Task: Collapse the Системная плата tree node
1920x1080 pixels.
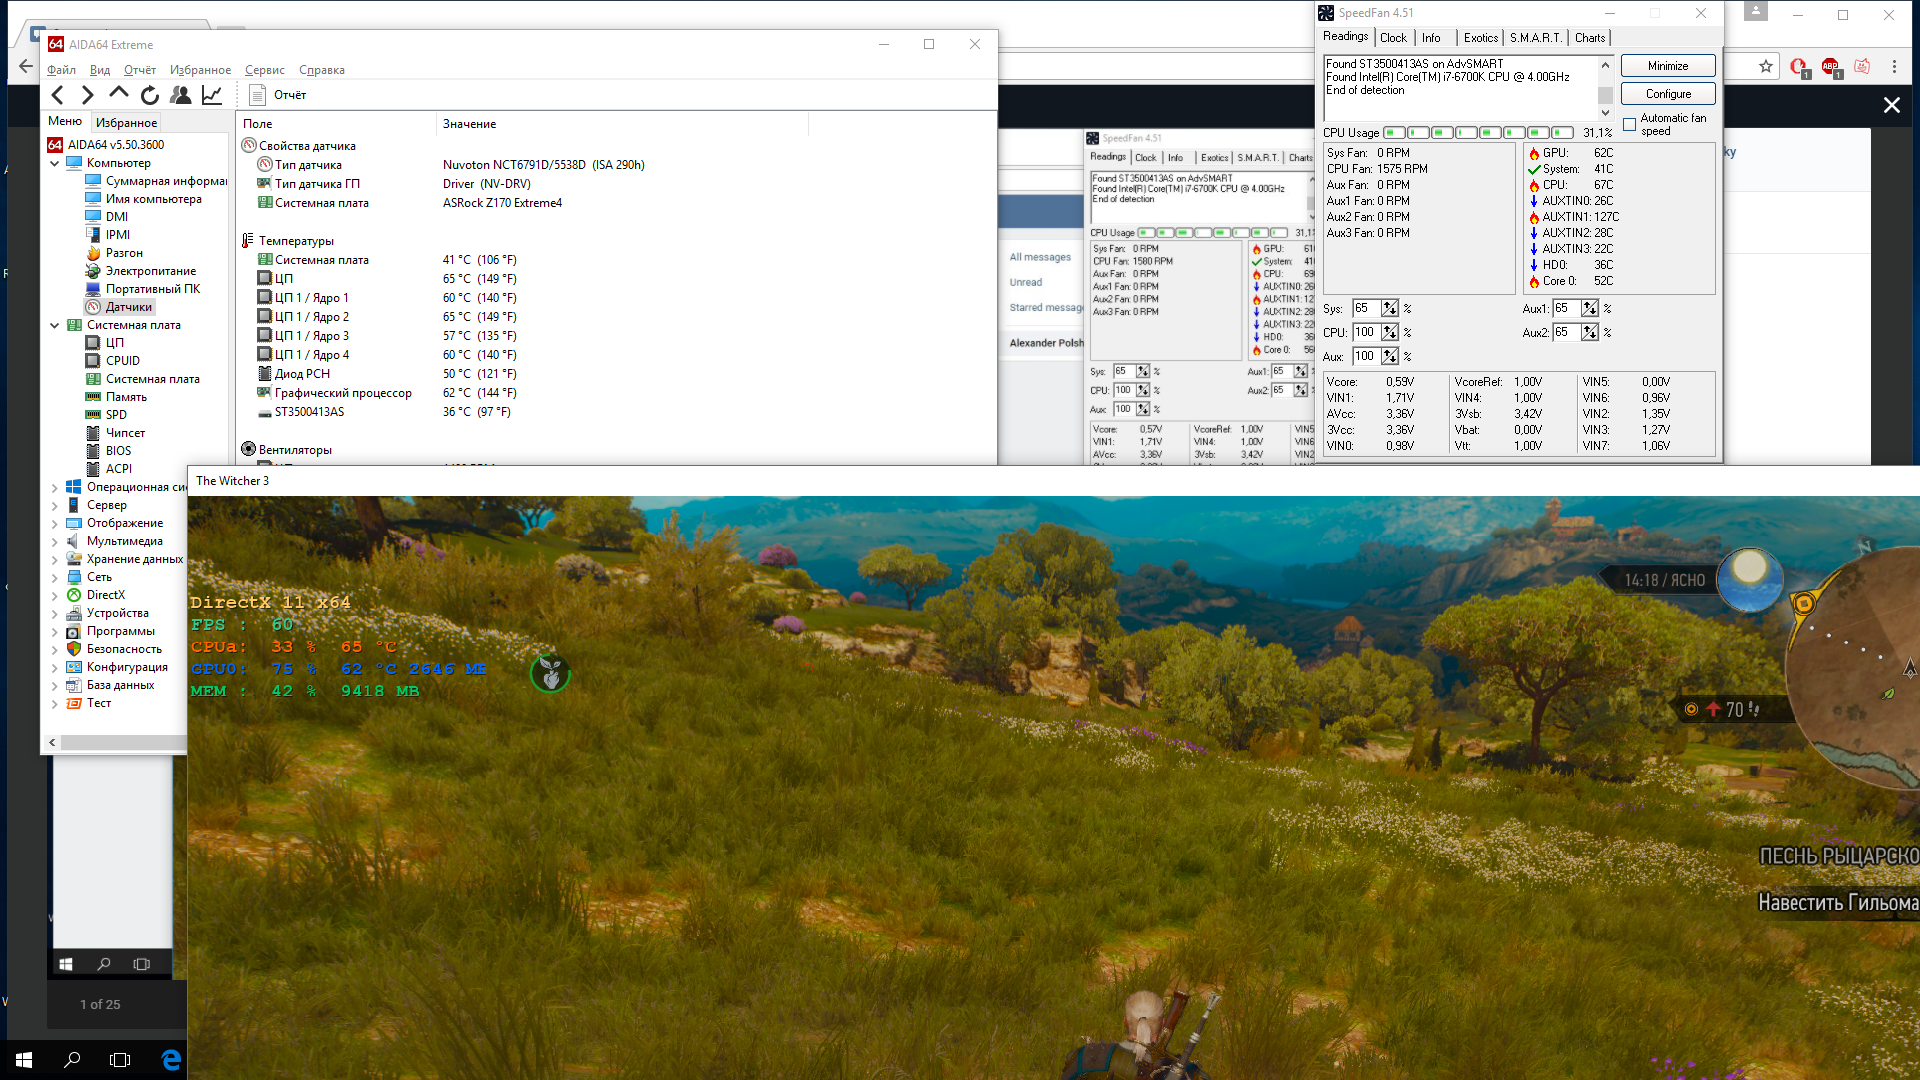Action: [x=55, y=325]
